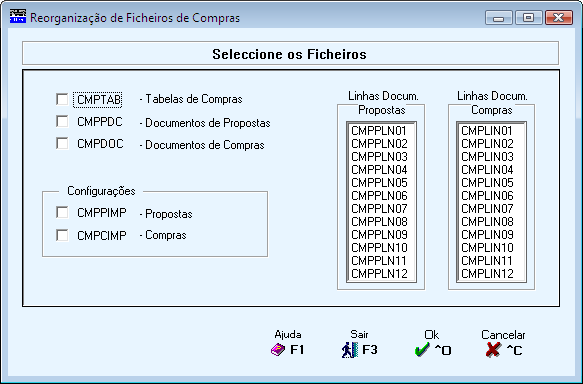Viewport: 583px width, 384px height.
Task: Confirm with the green Ok checkmark icon
Action: pos(422,350)
